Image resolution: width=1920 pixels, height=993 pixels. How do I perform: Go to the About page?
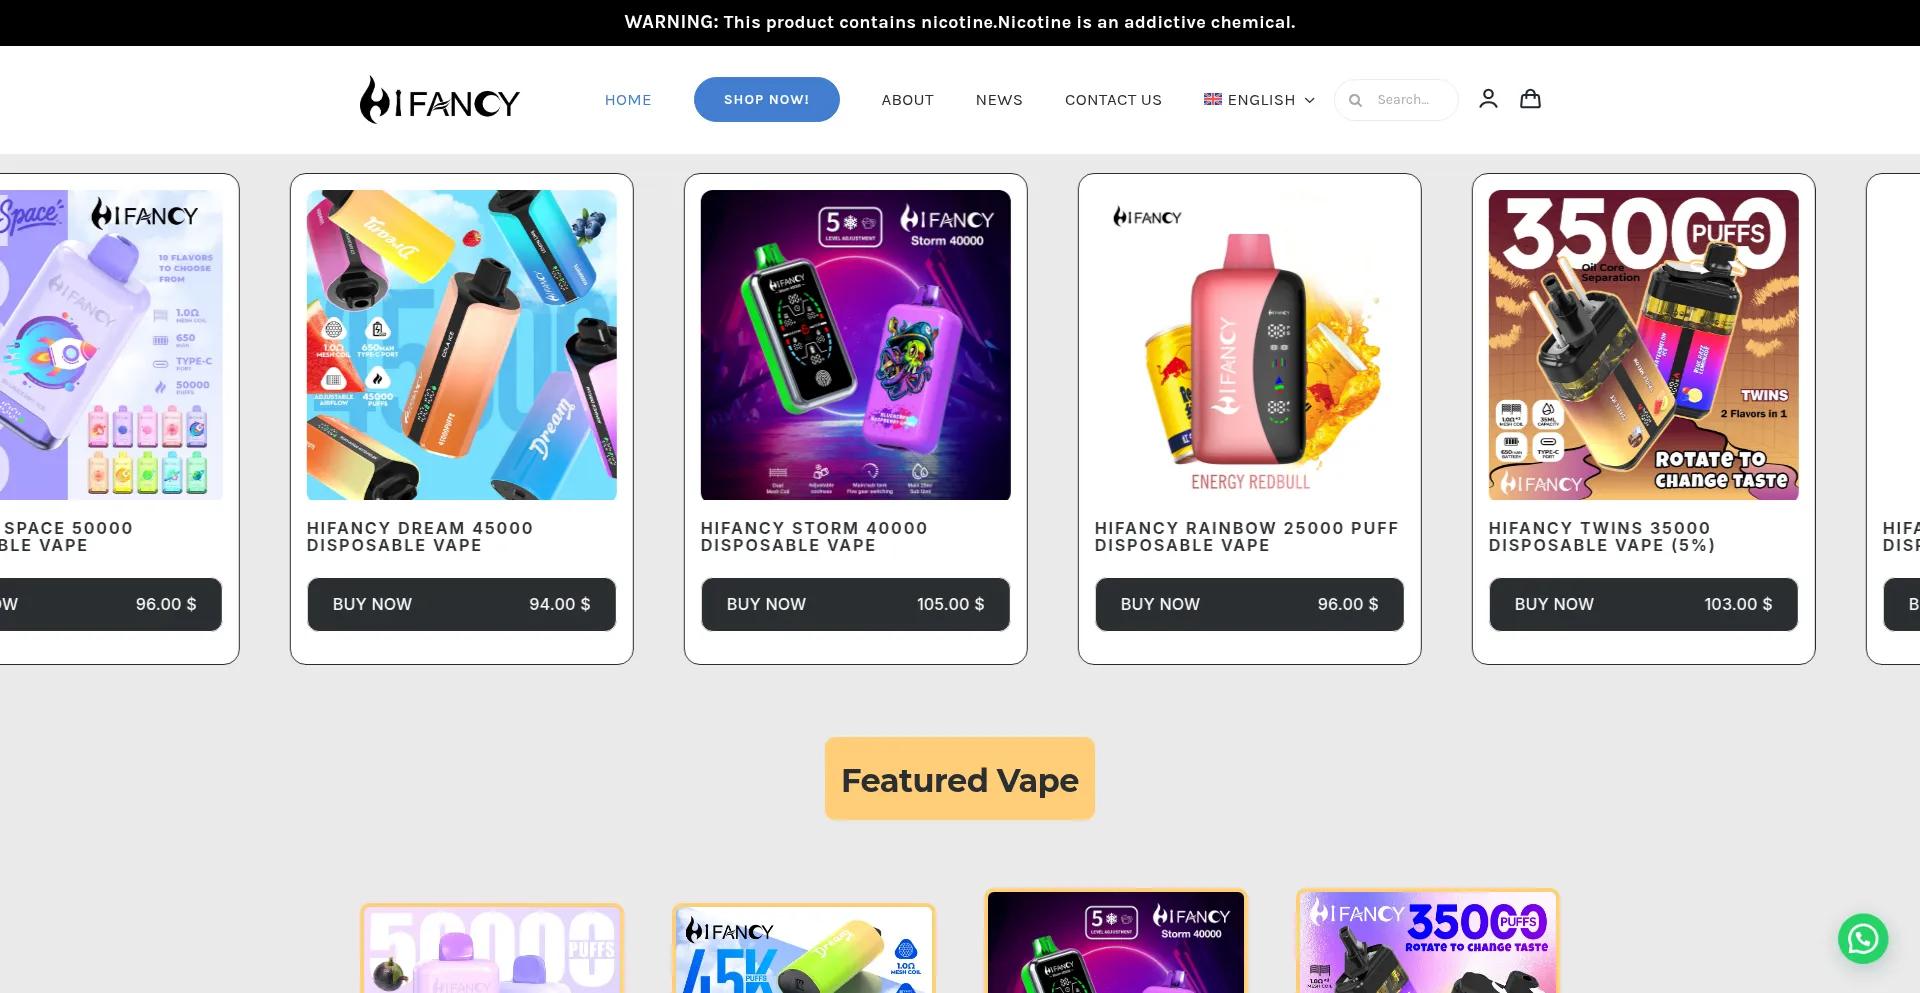tap(907, 100)
